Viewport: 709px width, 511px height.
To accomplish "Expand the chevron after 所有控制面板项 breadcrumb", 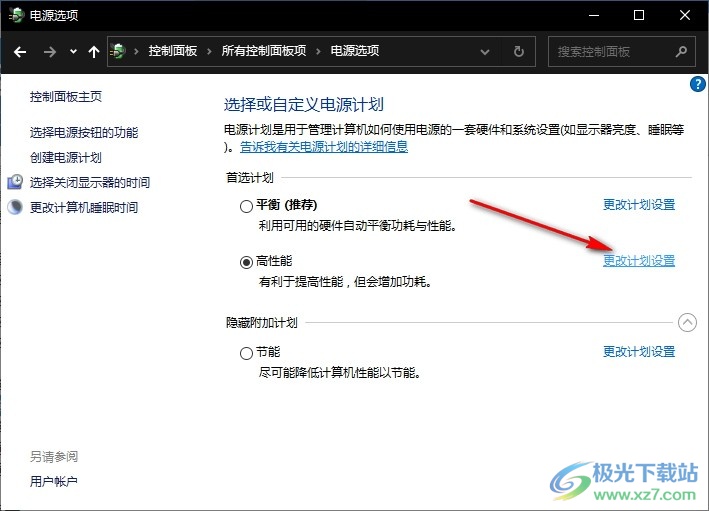I will pyautogui.click(x=318, y=52).
